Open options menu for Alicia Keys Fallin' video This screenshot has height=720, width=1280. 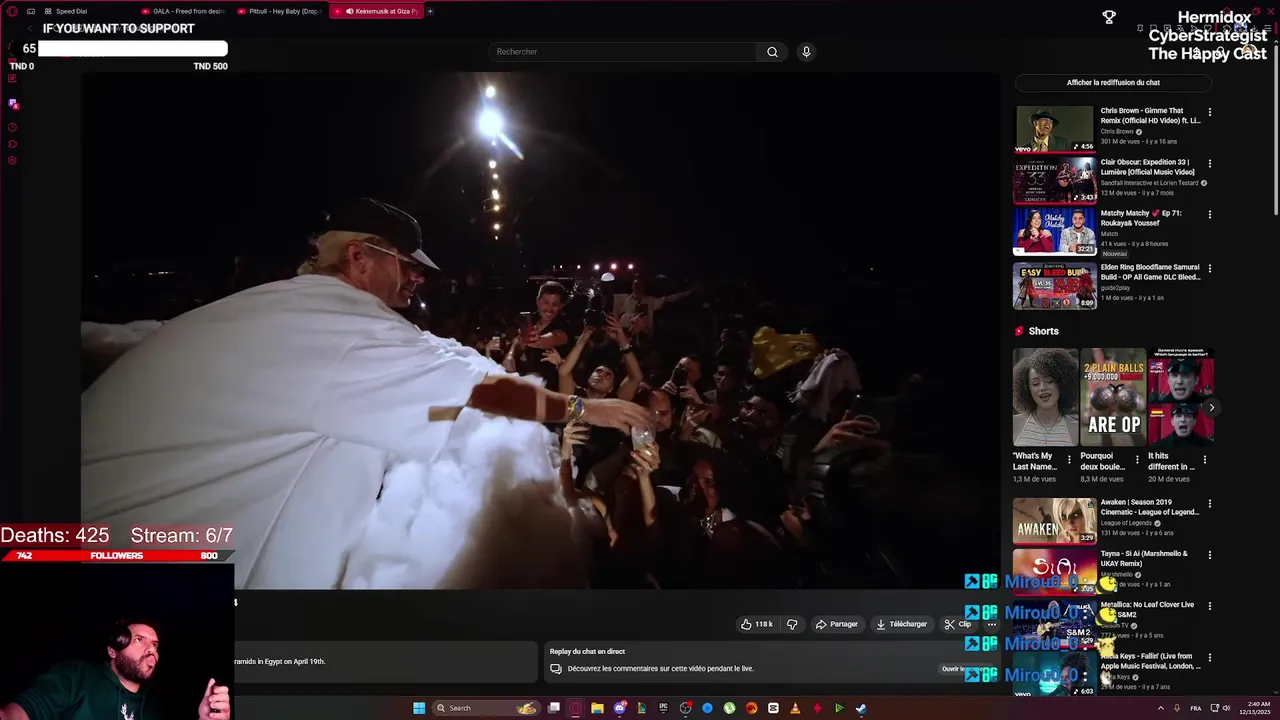click(1210, 657)
